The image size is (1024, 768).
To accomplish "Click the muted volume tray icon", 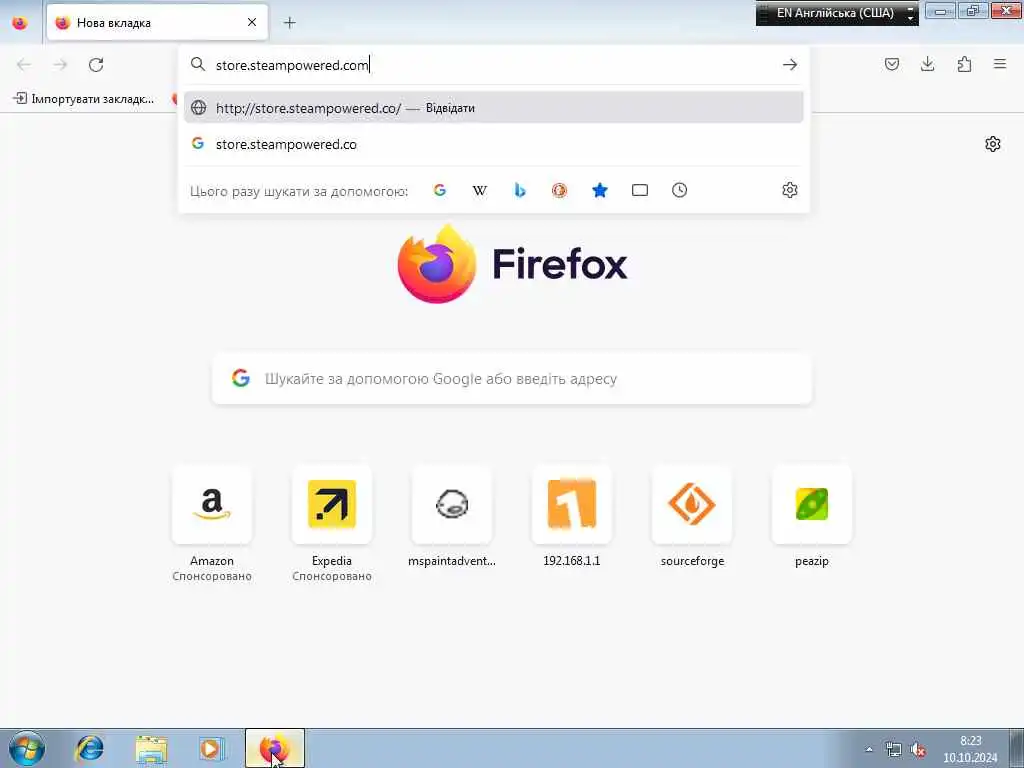I will pos(918,749).
